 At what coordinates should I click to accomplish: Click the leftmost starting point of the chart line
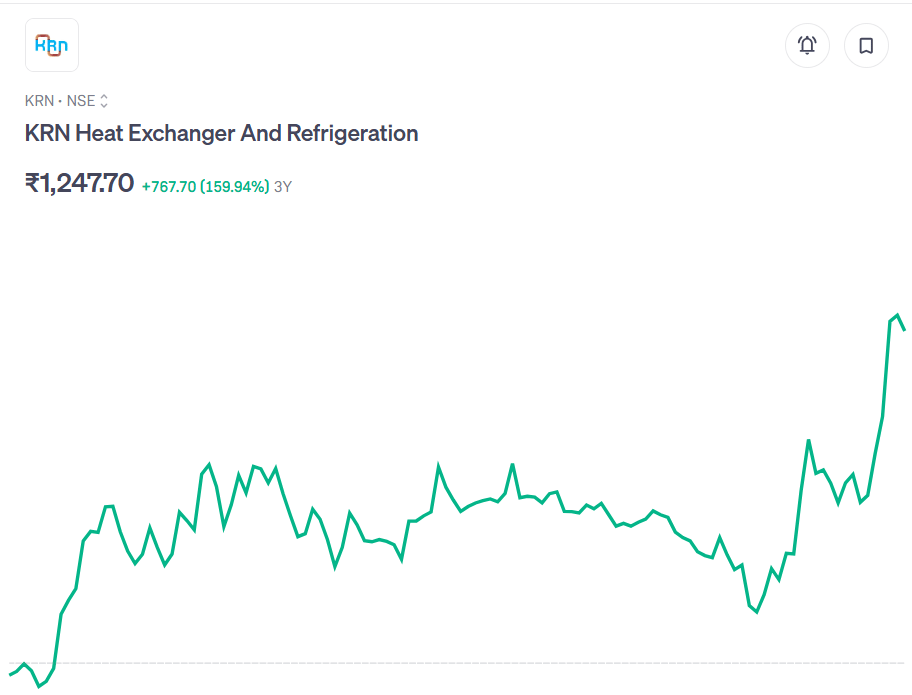(11, 675)
